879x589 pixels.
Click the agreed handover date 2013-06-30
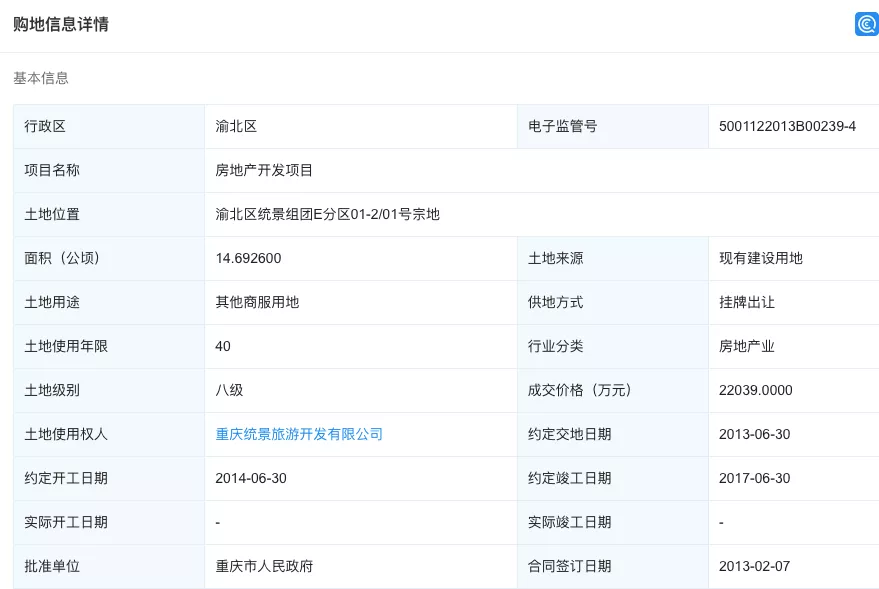754,434
